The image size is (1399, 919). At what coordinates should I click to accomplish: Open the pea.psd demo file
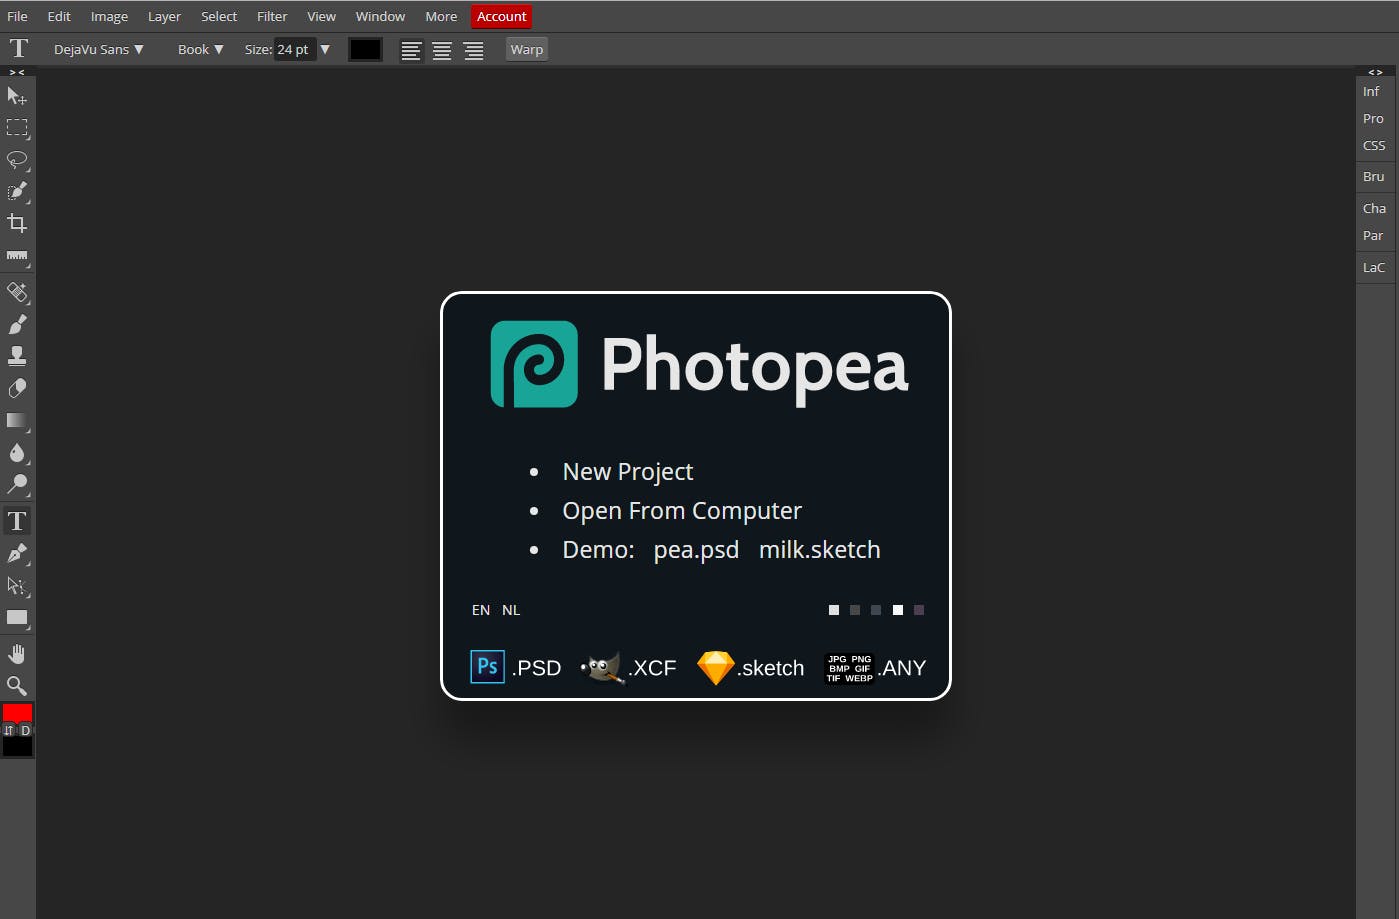tap(696, 550)
